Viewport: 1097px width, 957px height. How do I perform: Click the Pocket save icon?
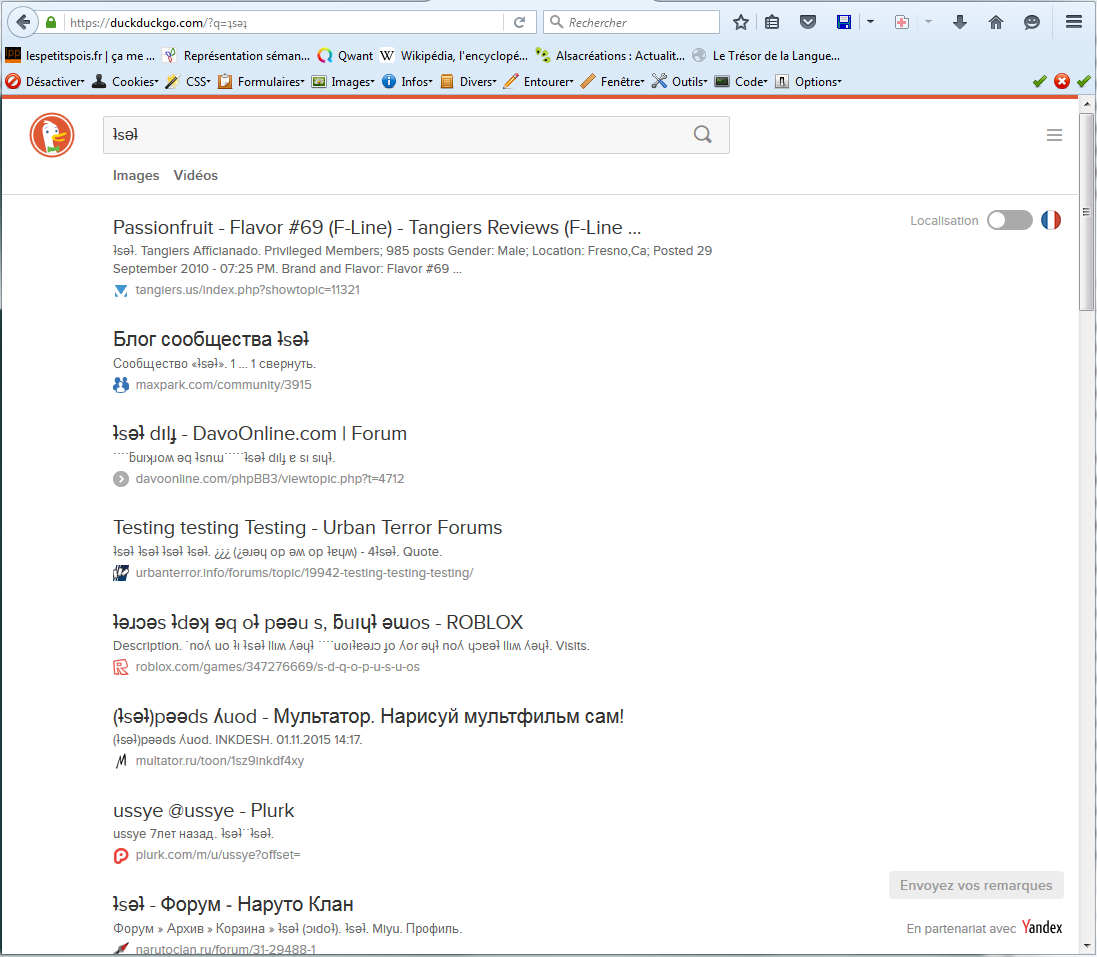click(x=808, y=22)
